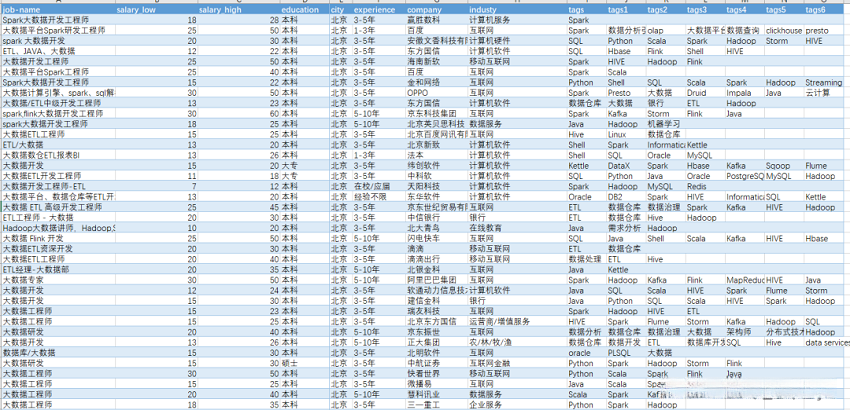Select the 阿里巴巴集团 company cell
The height and width of the screenshot is (410, 850).
pos(436,280)
